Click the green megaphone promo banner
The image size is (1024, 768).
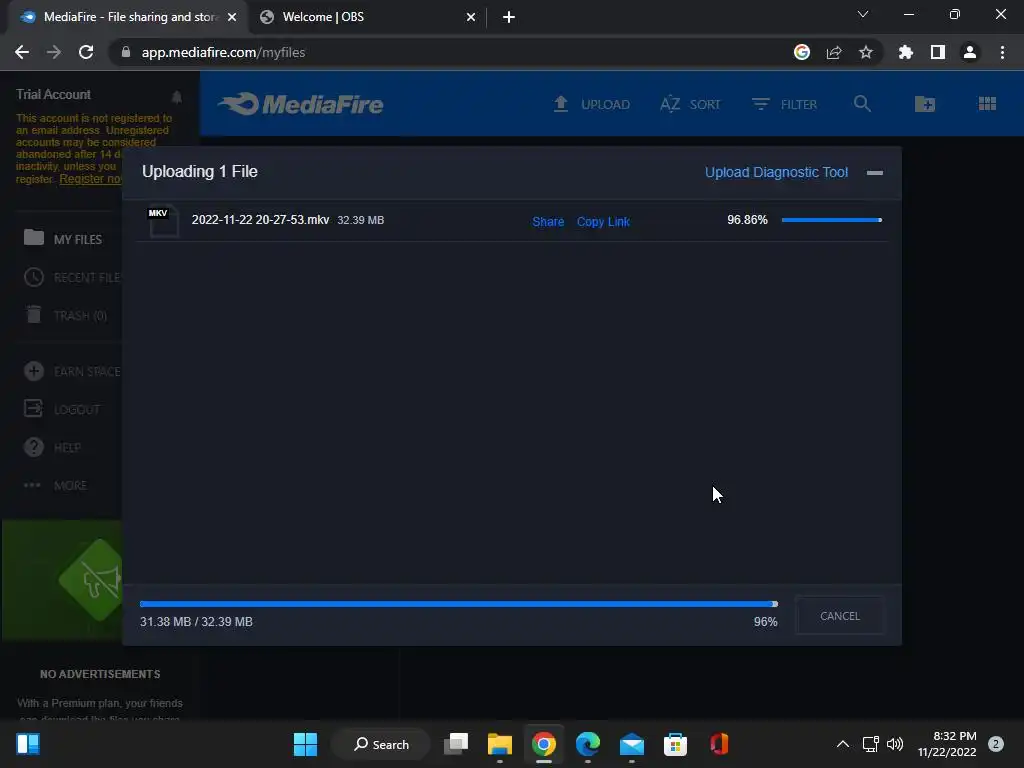click(63, 580)
